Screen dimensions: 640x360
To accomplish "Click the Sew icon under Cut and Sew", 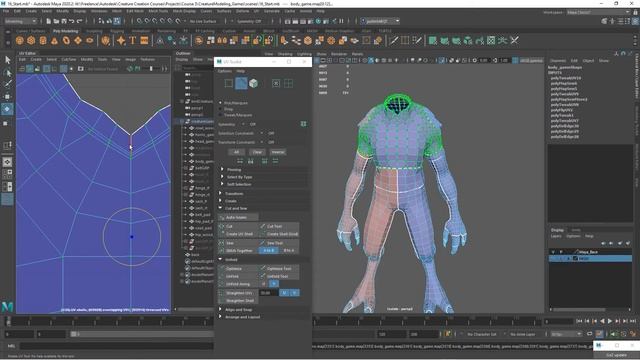I will [222, 243].
